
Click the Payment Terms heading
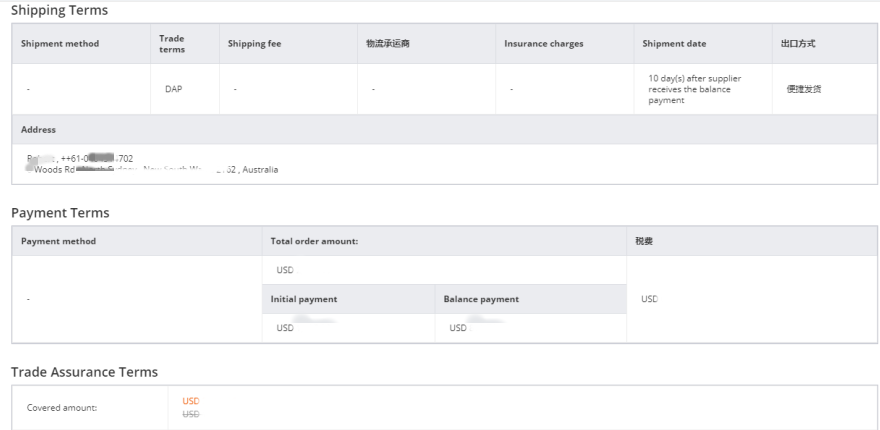pos(60,213)
